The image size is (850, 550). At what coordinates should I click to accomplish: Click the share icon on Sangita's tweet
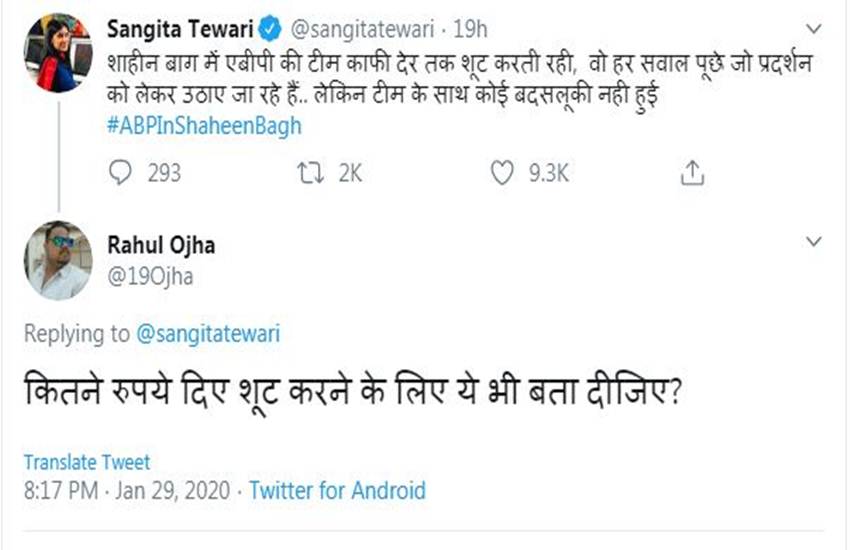tap(691, 173)
